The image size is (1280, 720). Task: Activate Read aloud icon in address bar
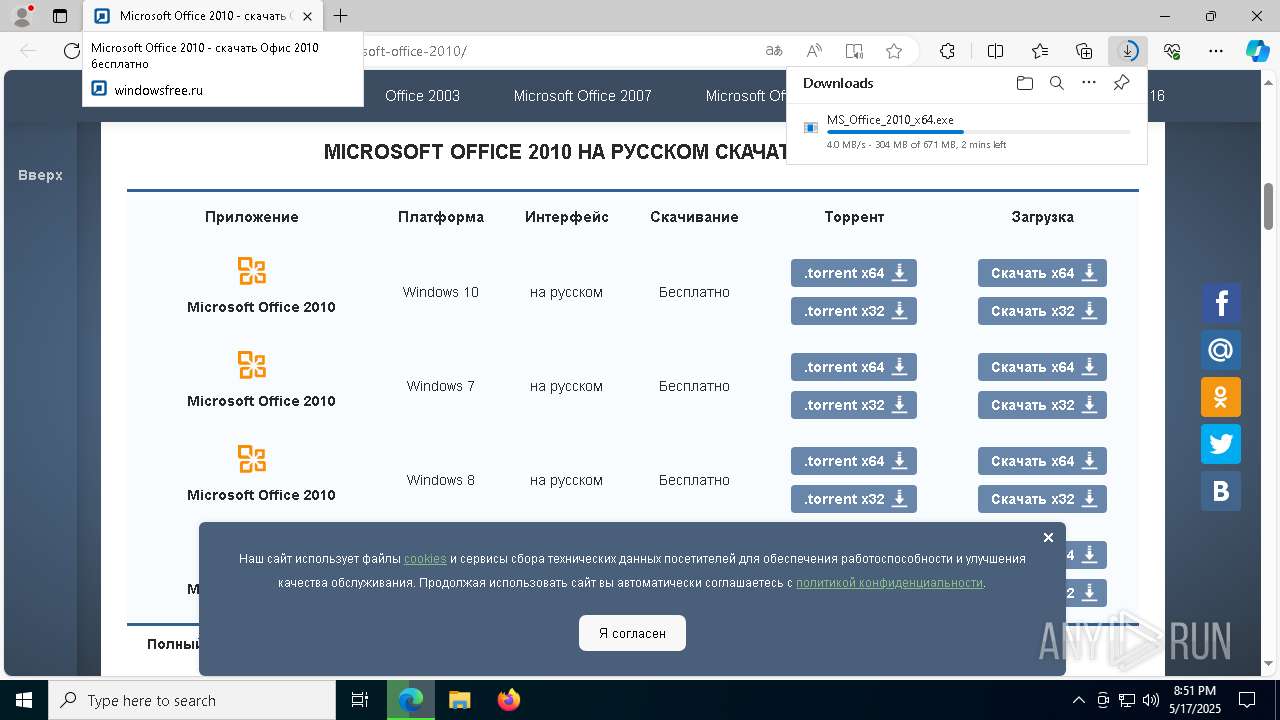[814, 51]
